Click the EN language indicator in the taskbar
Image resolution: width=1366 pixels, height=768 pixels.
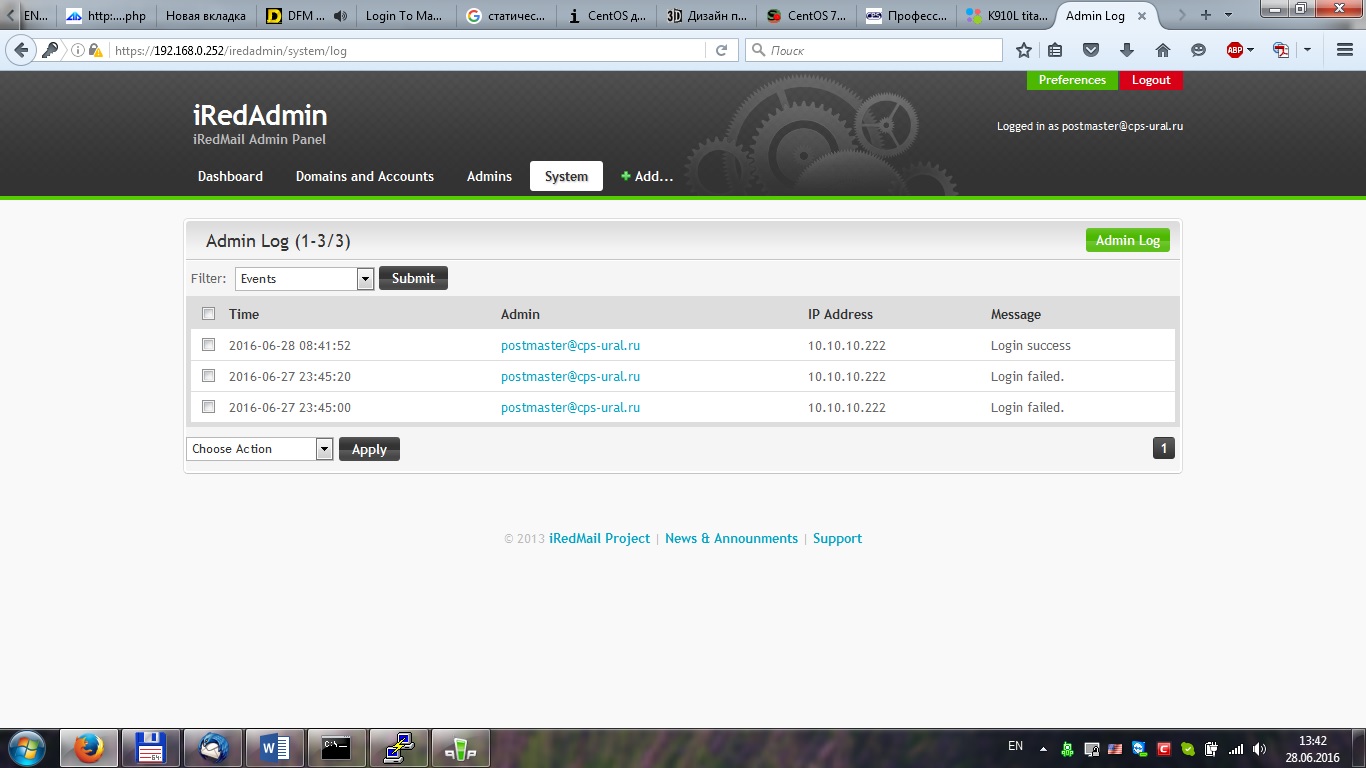(1015, 746)
